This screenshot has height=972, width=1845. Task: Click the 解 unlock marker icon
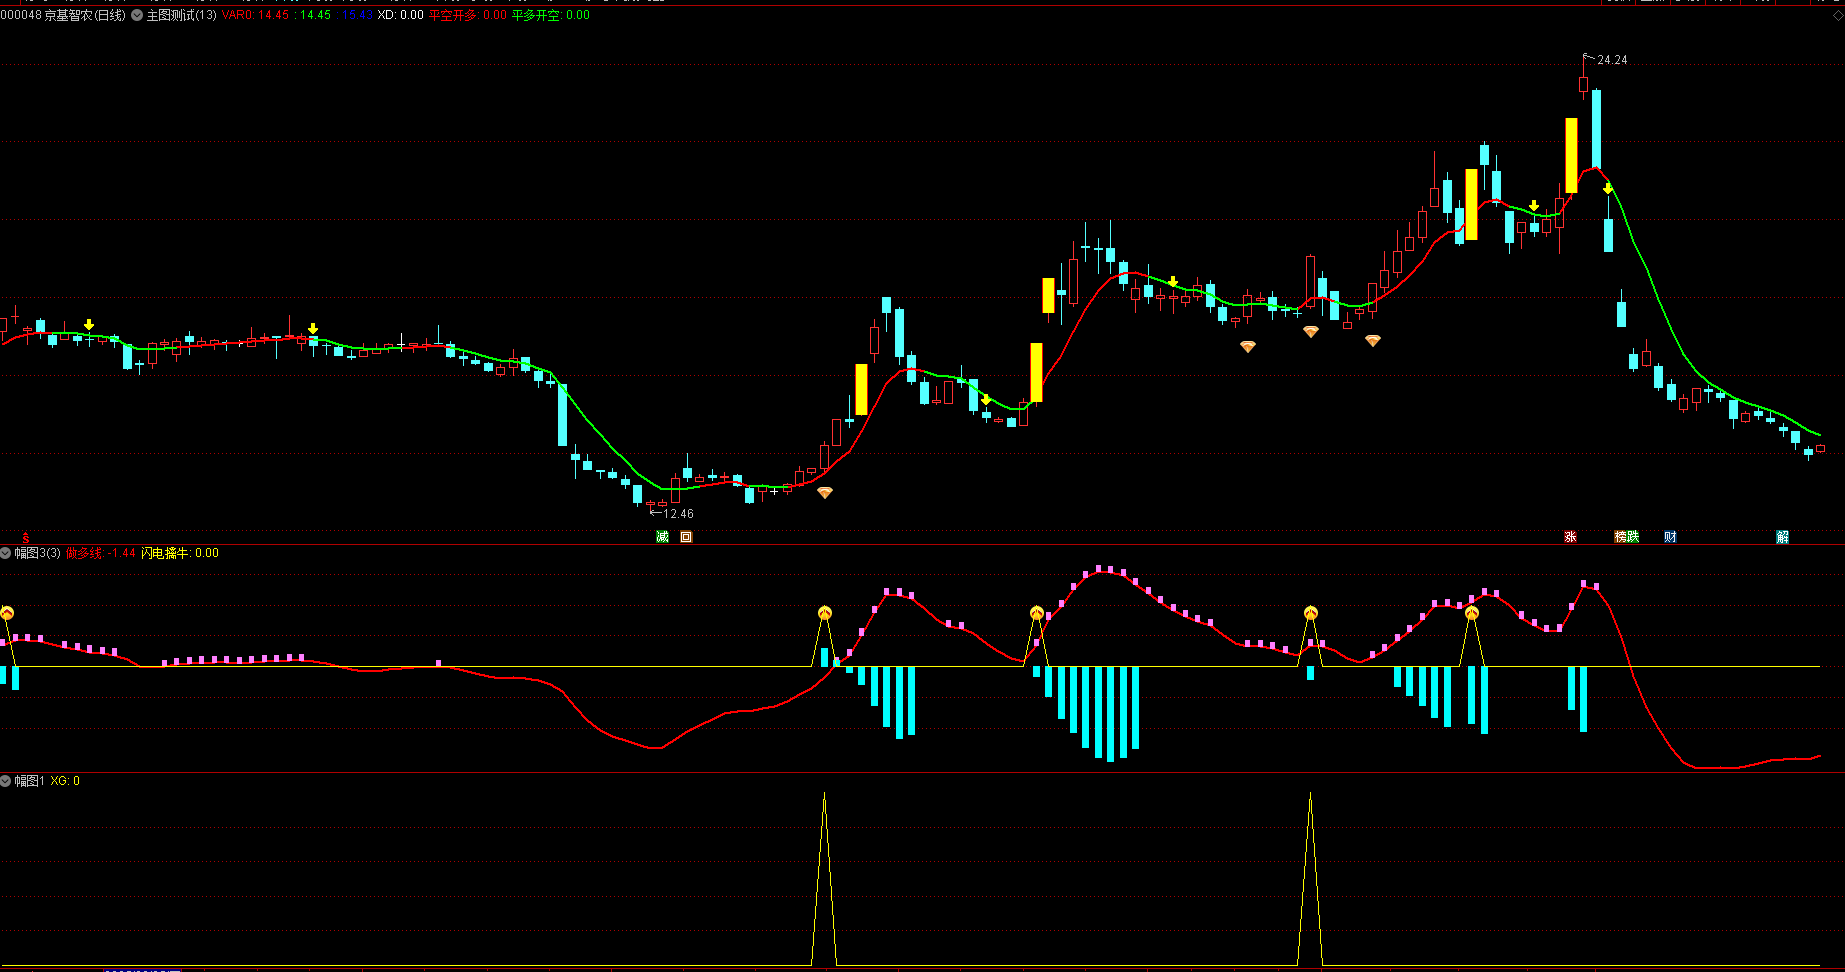1782,537
